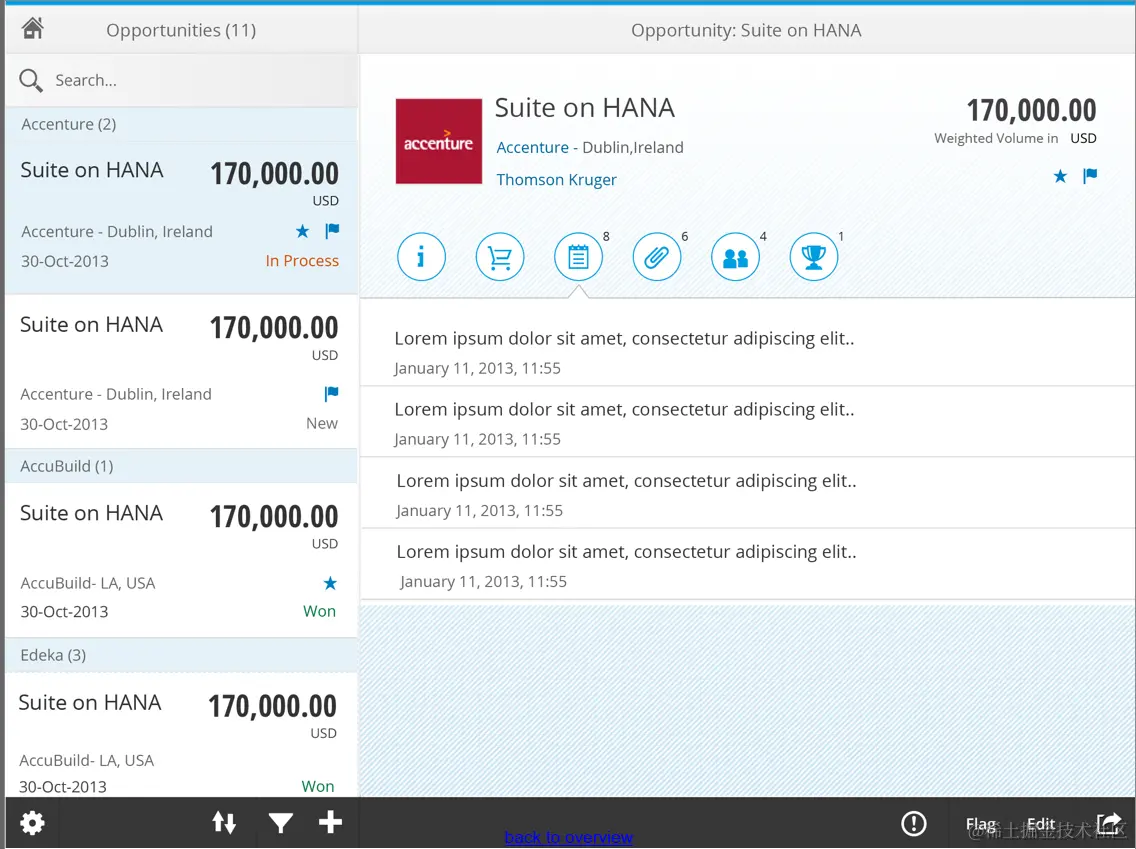Open the alert exclamation icon in footer
This screenshot has width=1136, height=849.
[914, 824]
